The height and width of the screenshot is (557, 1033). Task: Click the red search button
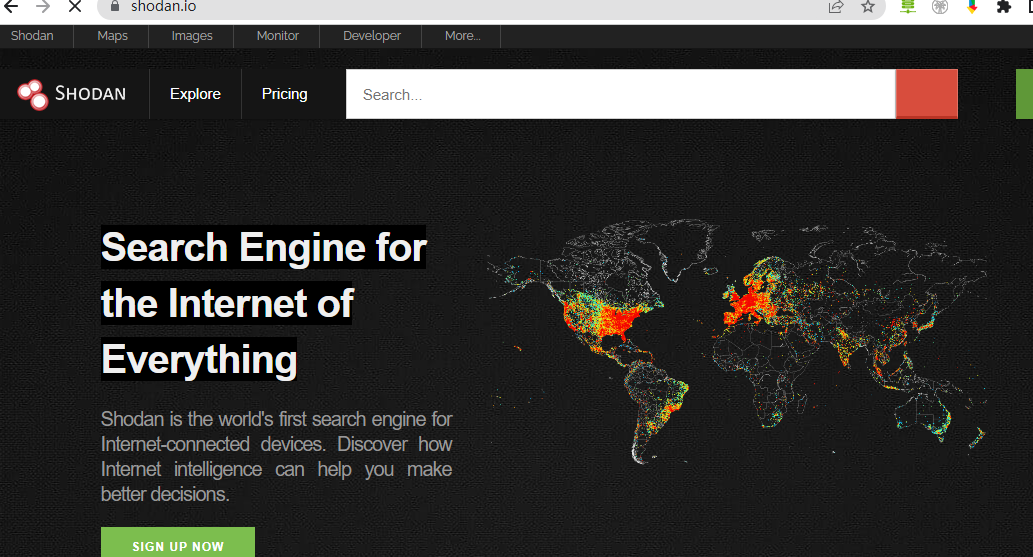tap(926, 94)
